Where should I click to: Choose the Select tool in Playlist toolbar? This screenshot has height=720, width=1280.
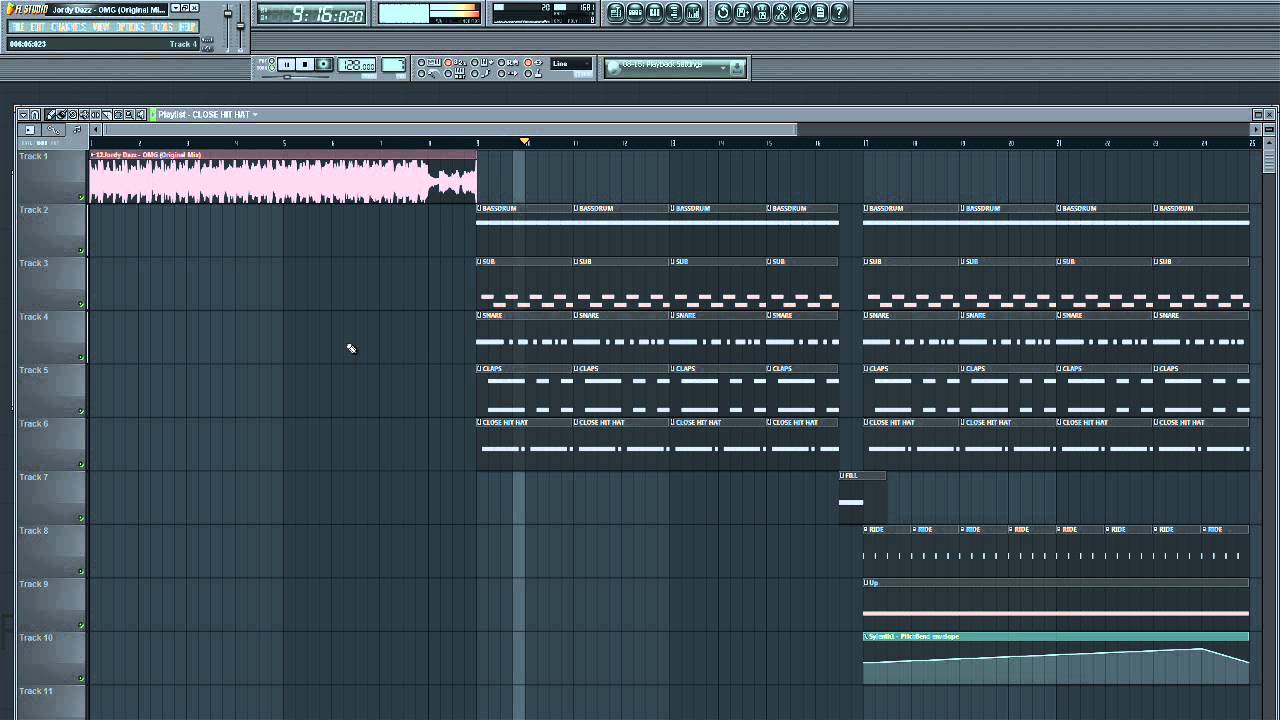118,114
